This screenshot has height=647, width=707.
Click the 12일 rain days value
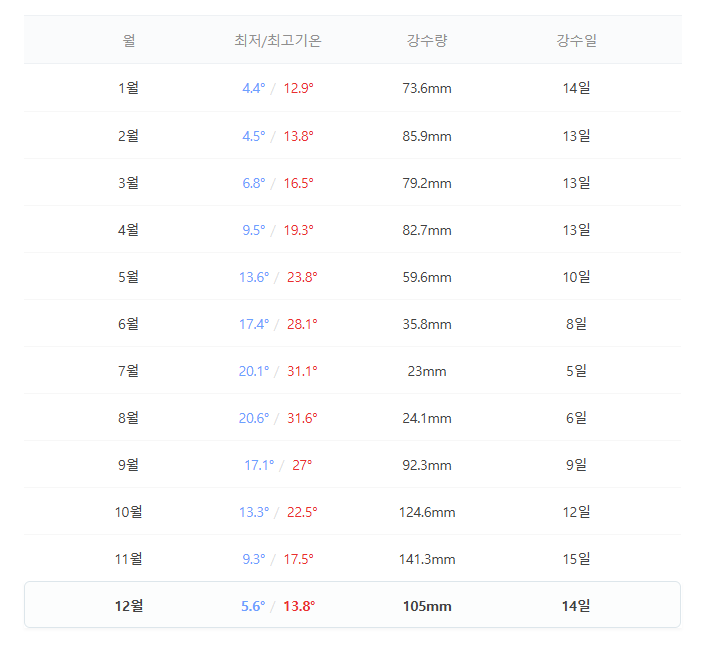[x=576, y=512]
